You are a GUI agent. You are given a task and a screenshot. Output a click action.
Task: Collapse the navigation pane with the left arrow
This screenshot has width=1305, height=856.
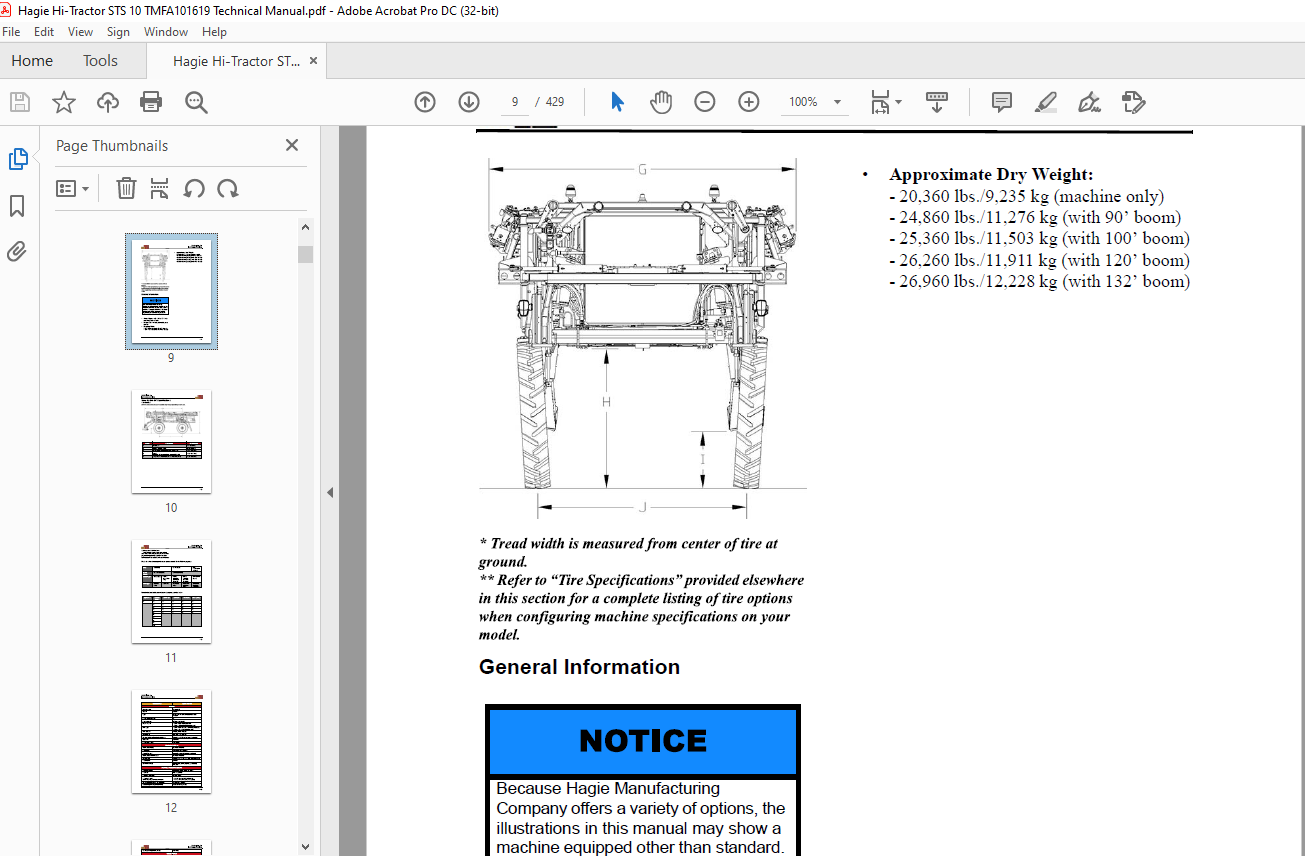pyautogui.click(x=330, y=492)
